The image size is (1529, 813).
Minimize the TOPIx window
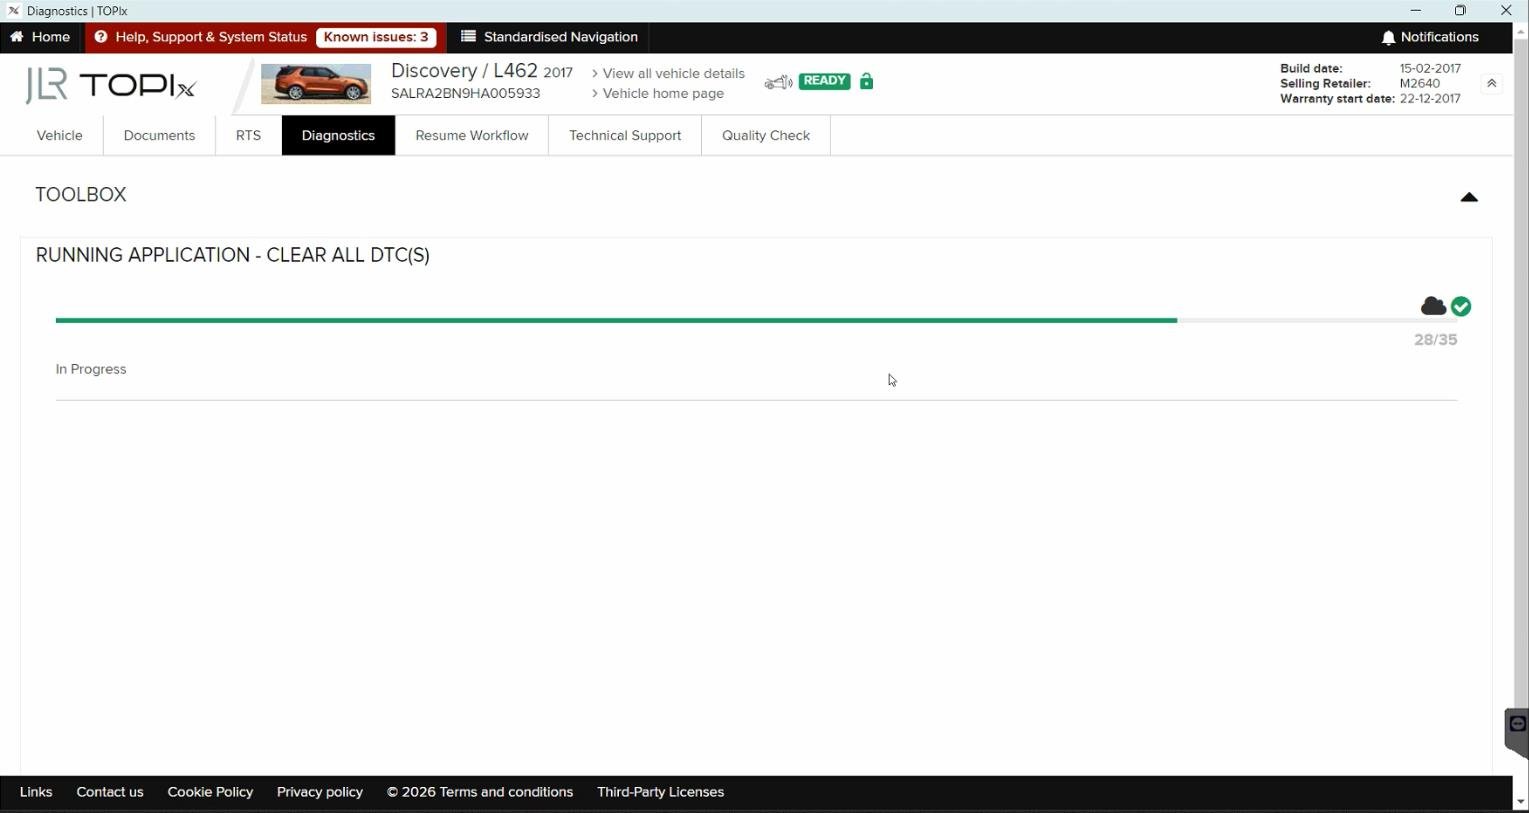[x=1416, y=11]
